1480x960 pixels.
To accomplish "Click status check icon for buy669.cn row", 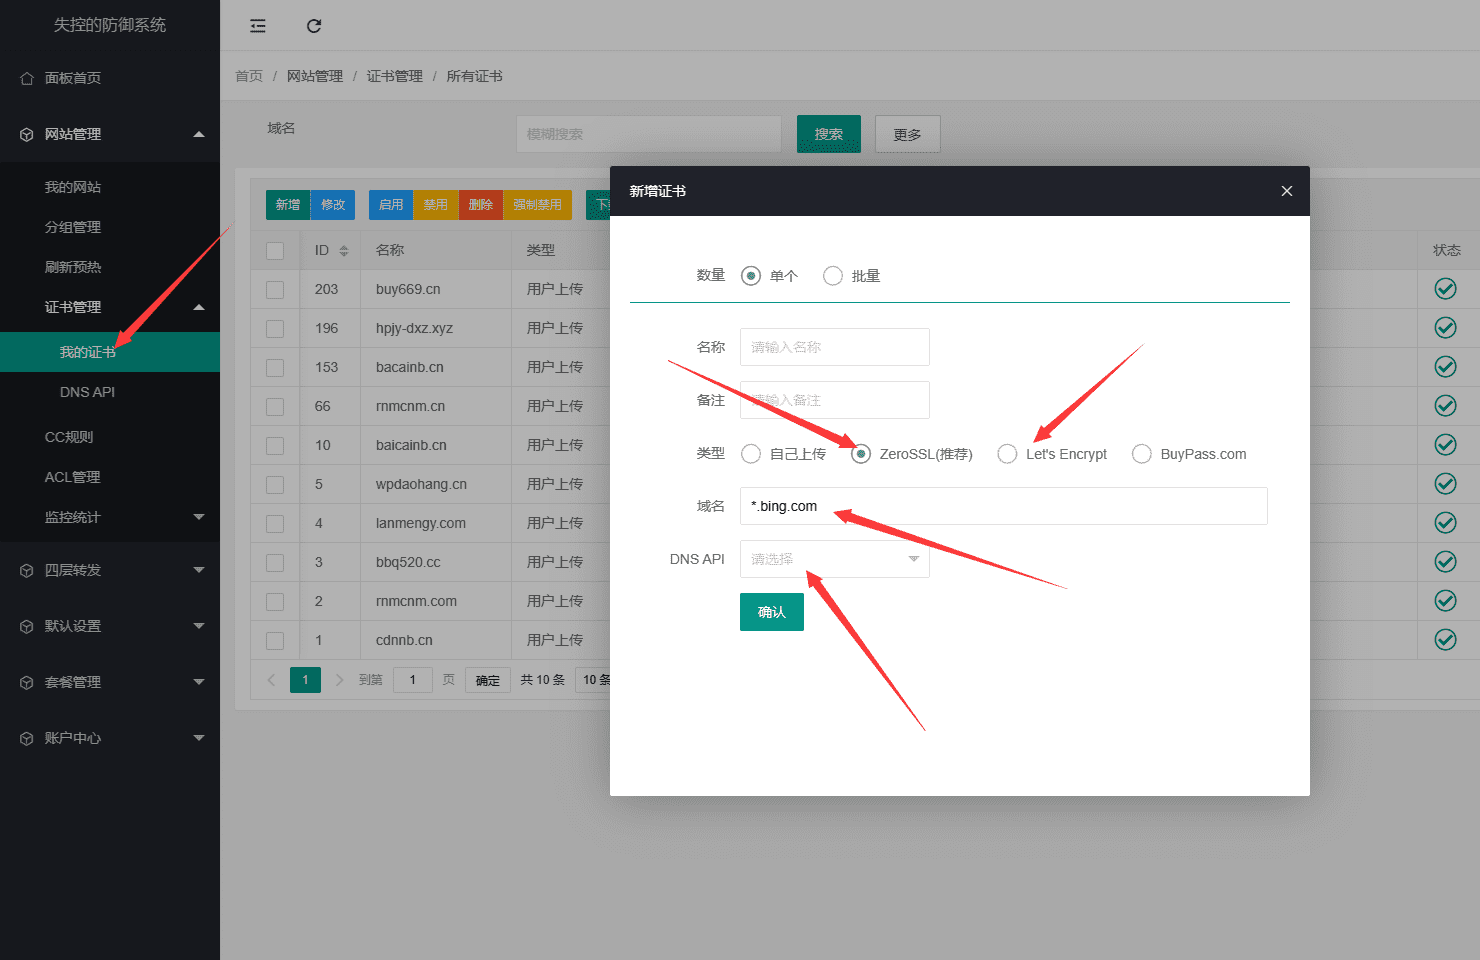I will pyautogui.click(x=1445, y=289).
